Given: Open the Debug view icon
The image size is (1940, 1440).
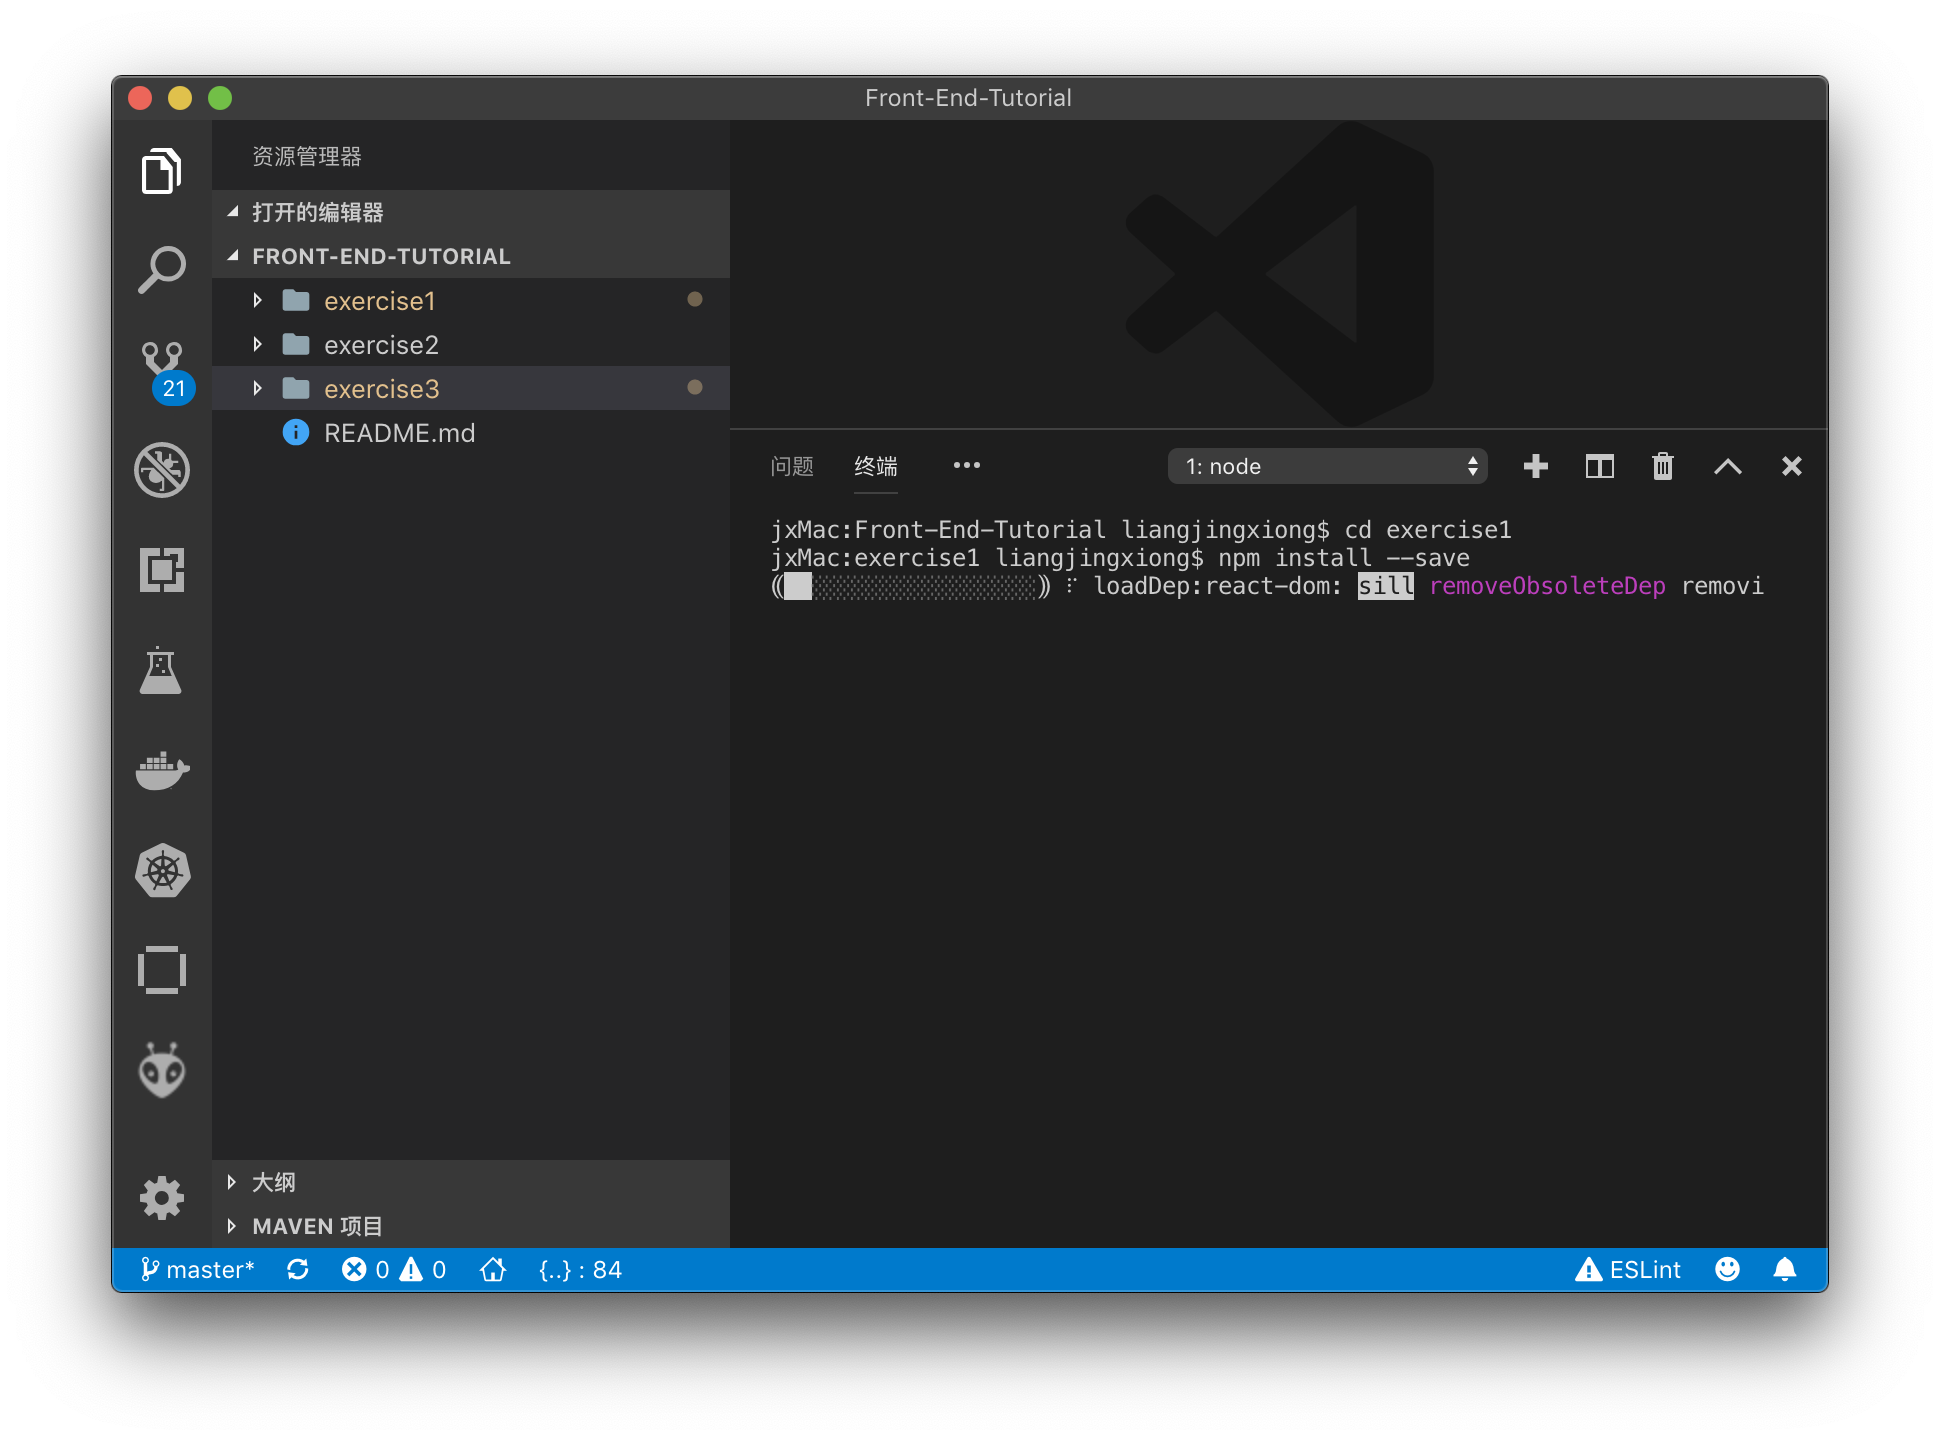Looking at the screenshot, I should coord(162,470).
